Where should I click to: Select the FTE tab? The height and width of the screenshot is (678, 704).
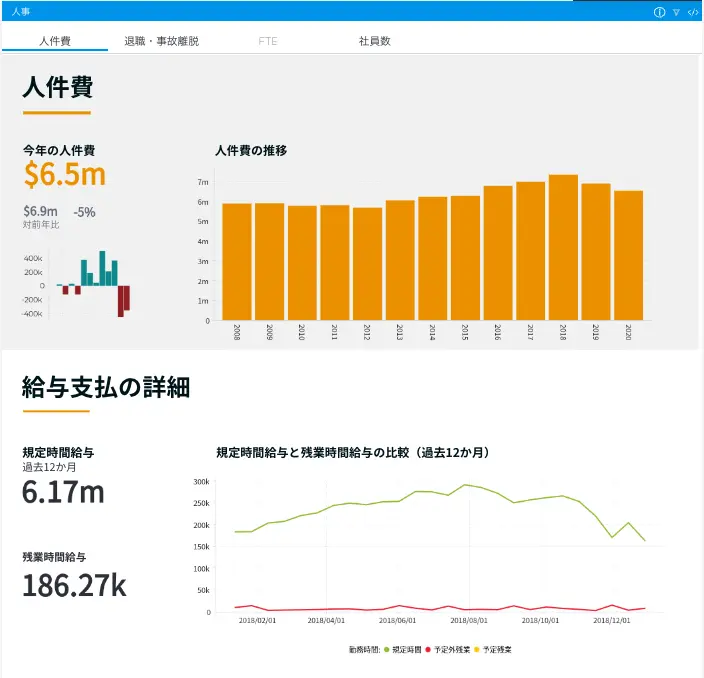[267, 42]
